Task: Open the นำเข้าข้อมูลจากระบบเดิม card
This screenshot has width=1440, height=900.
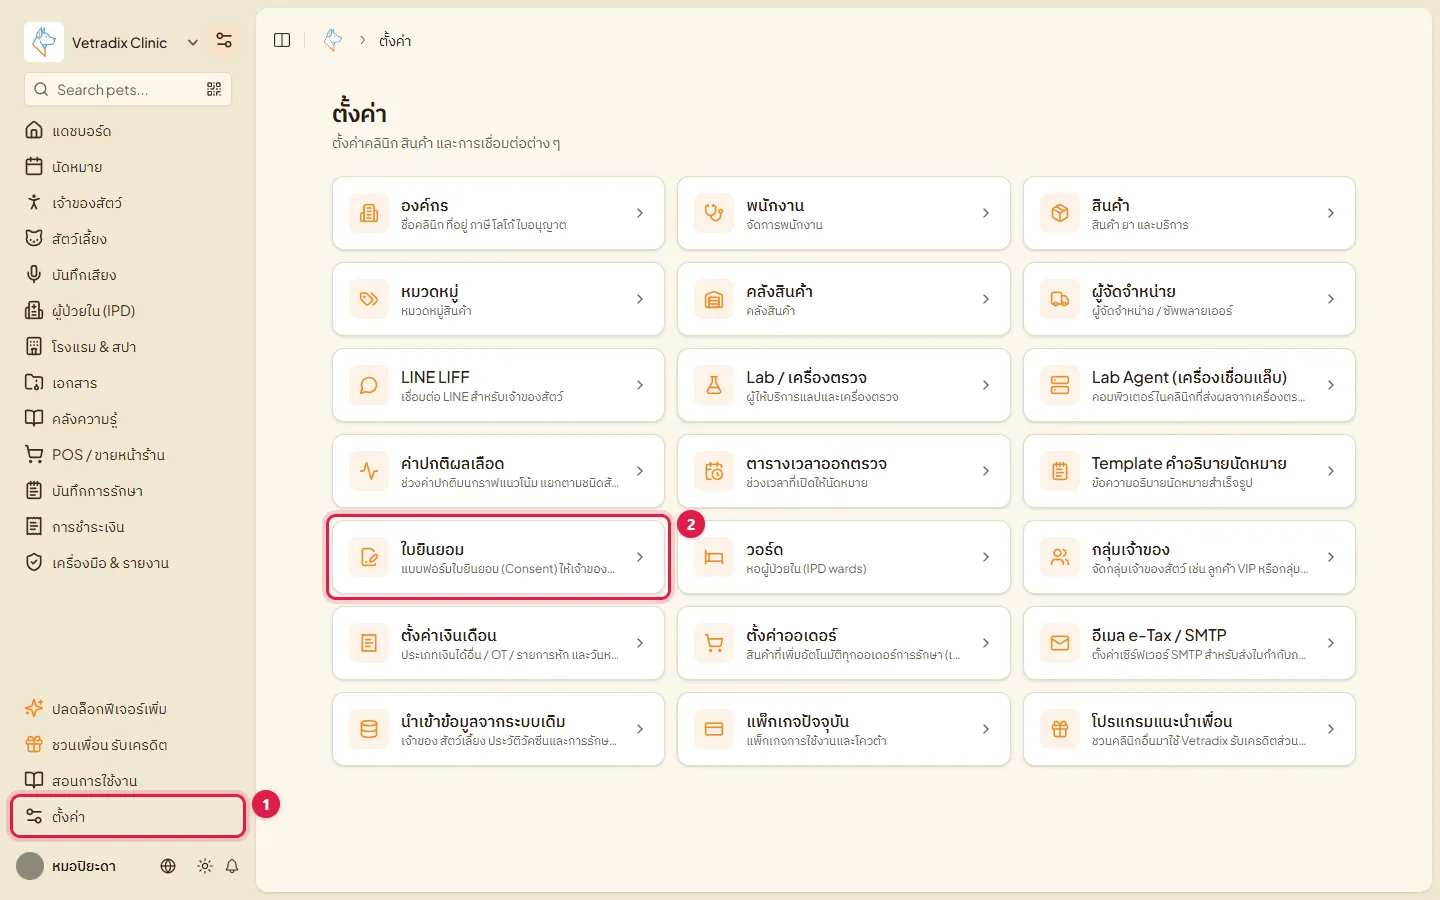Action: (498, 729)
